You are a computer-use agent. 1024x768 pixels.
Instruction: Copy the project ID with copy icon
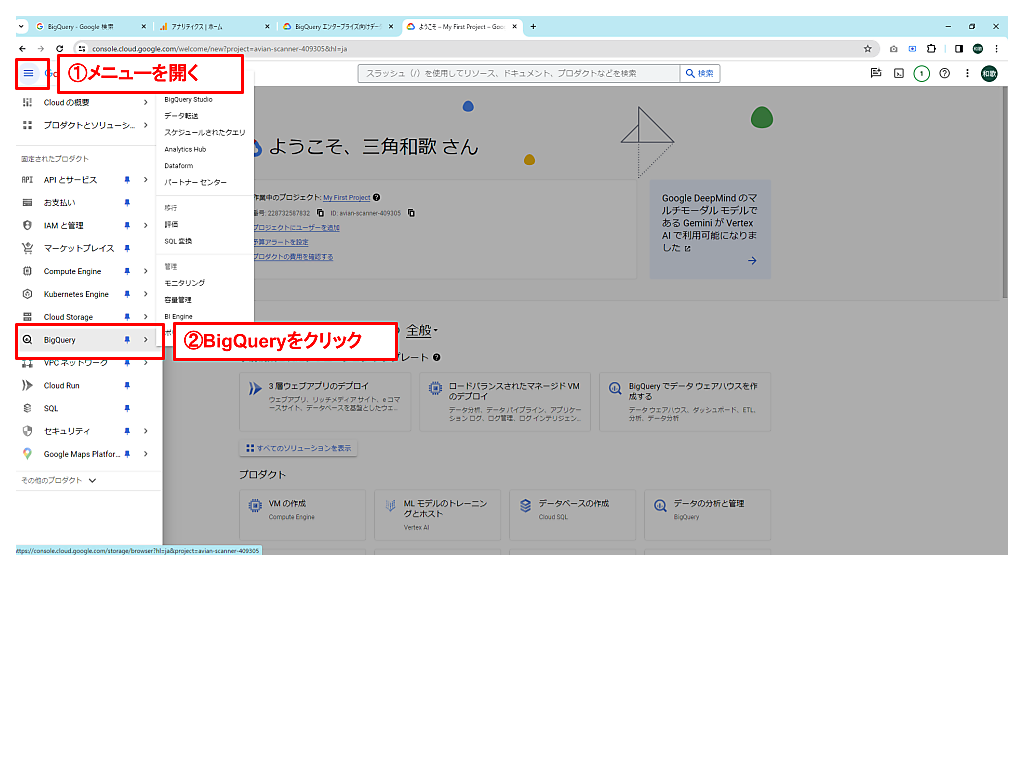(411, 213)
